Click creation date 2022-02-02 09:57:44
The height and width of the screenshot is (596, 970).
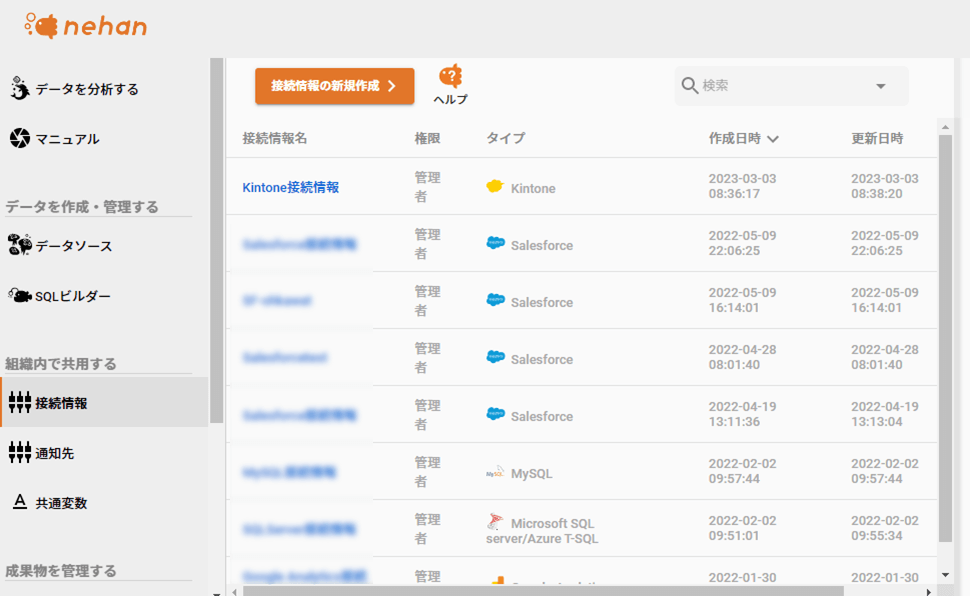pyautogui.click(x=742, y=471)
